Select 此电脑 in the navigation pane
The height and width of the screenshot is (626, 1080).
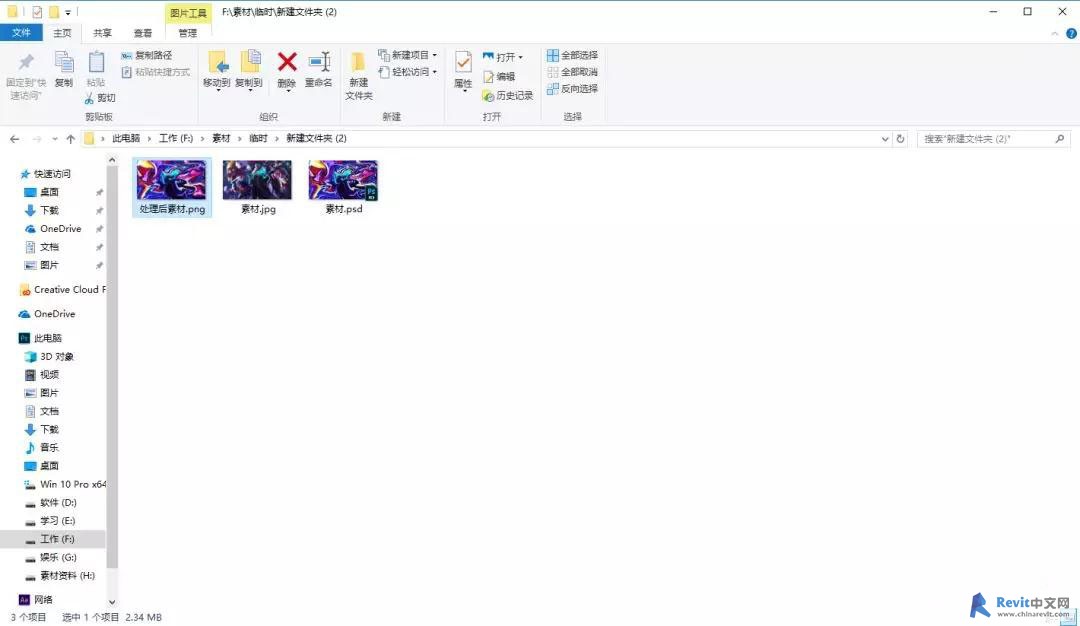tap(48, 338)
